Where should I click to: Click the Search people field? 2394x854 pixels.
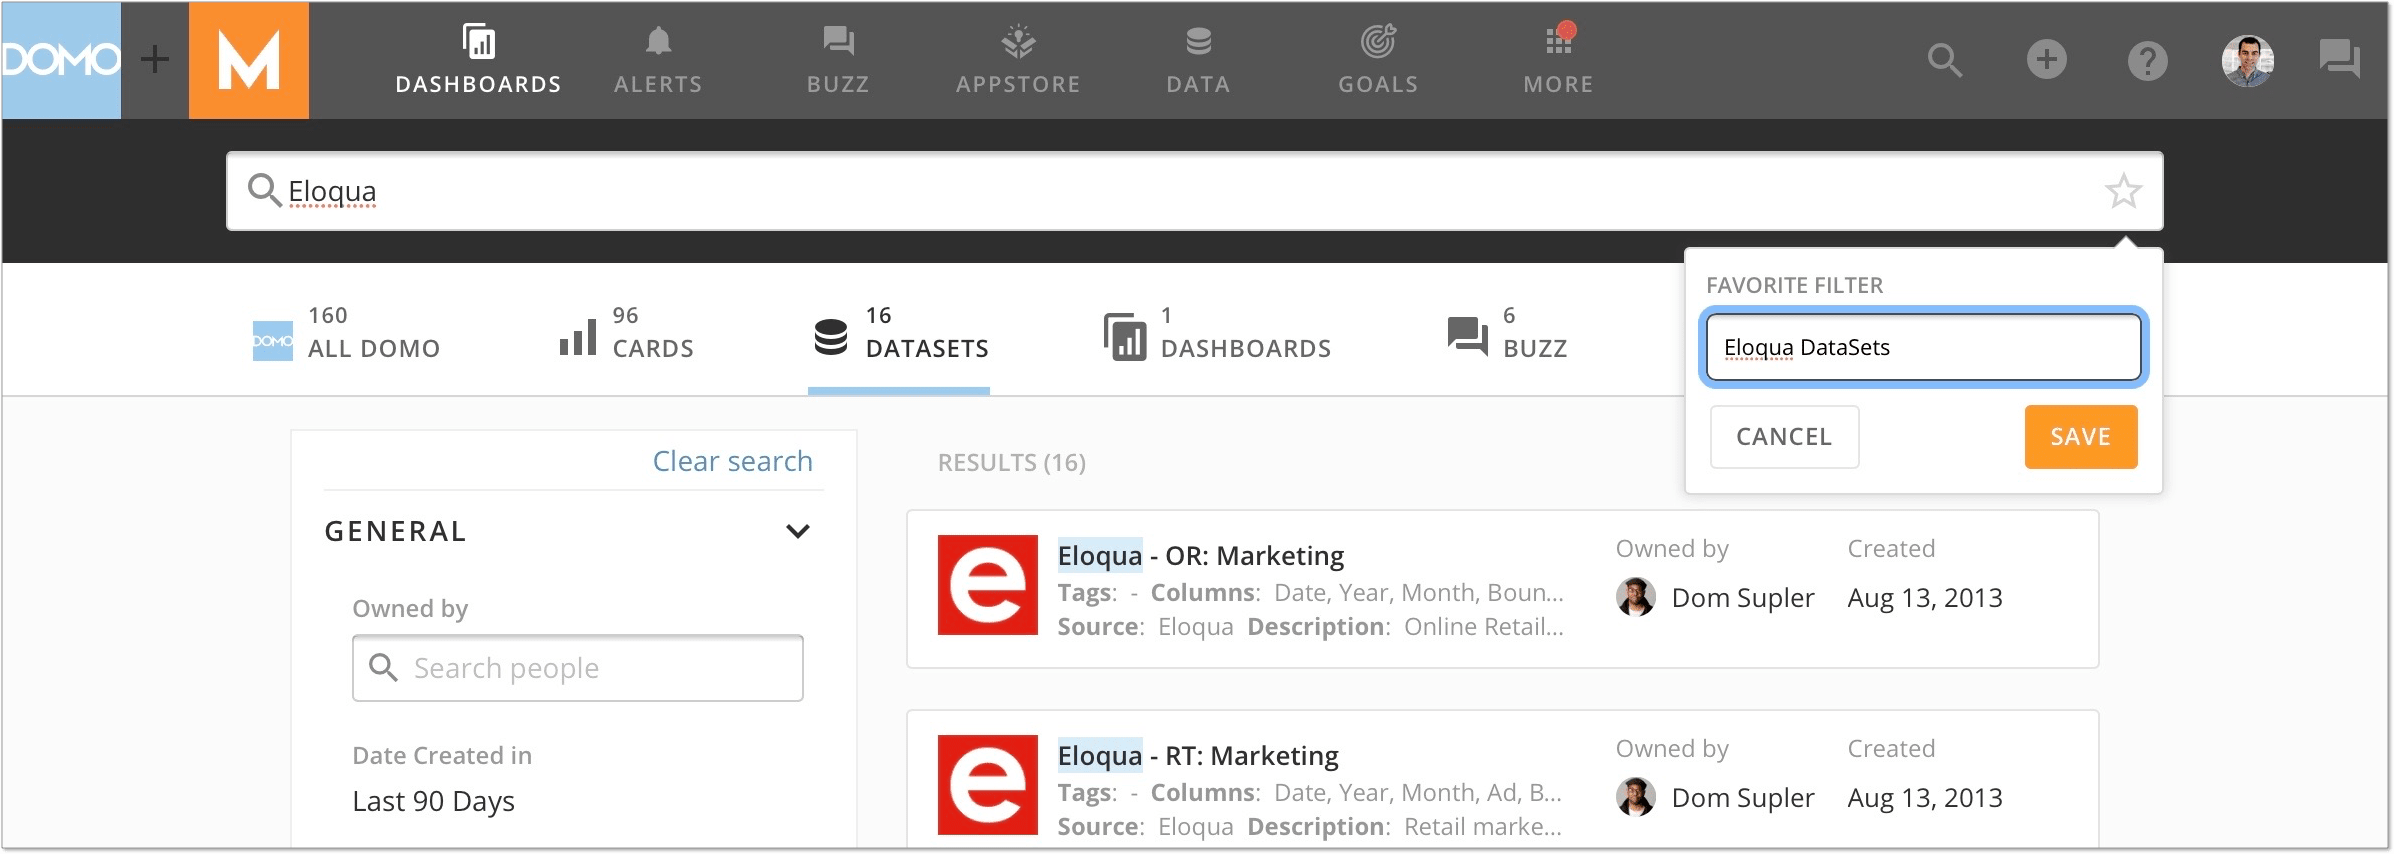pos(578,668)
